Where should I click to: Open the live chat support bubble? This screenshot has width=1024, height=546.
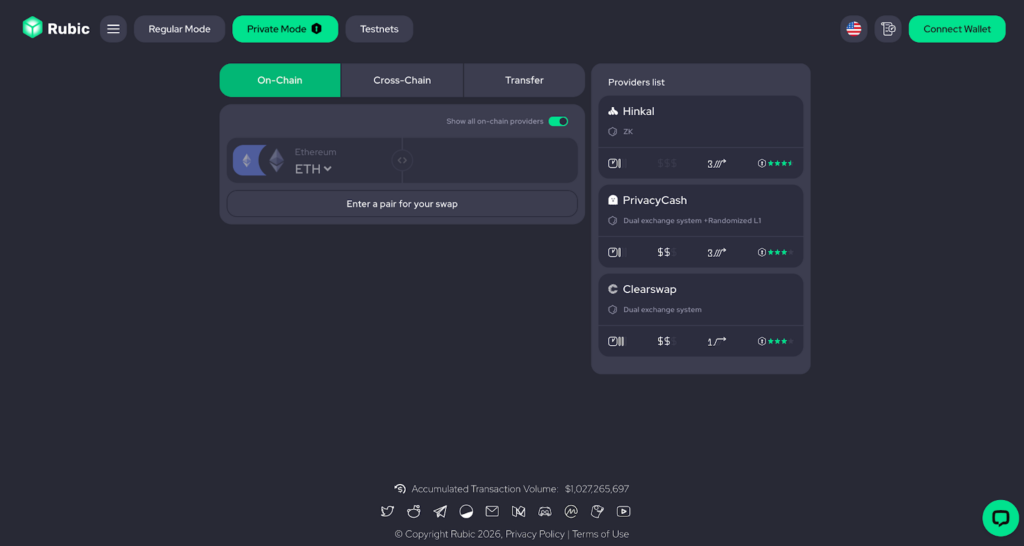click(x=999, y=517)
